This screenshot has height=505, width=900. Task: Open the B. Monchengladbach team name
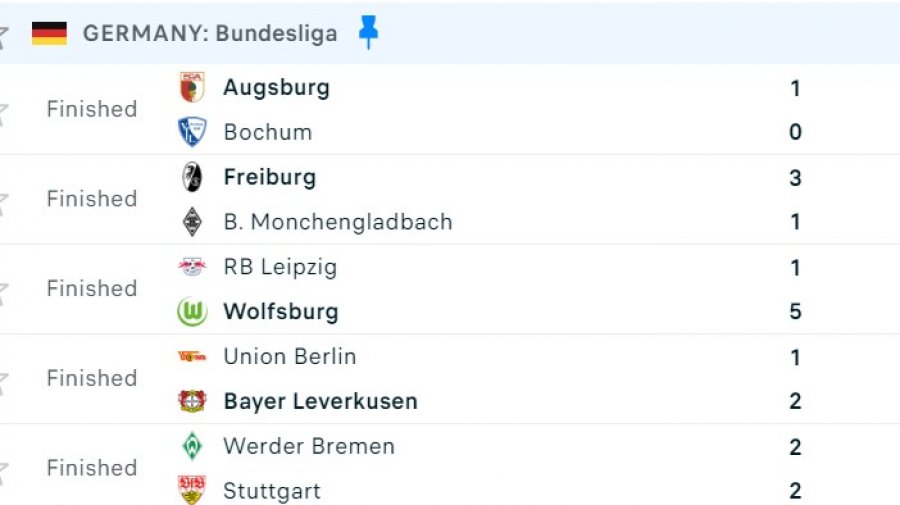point(338,222)
